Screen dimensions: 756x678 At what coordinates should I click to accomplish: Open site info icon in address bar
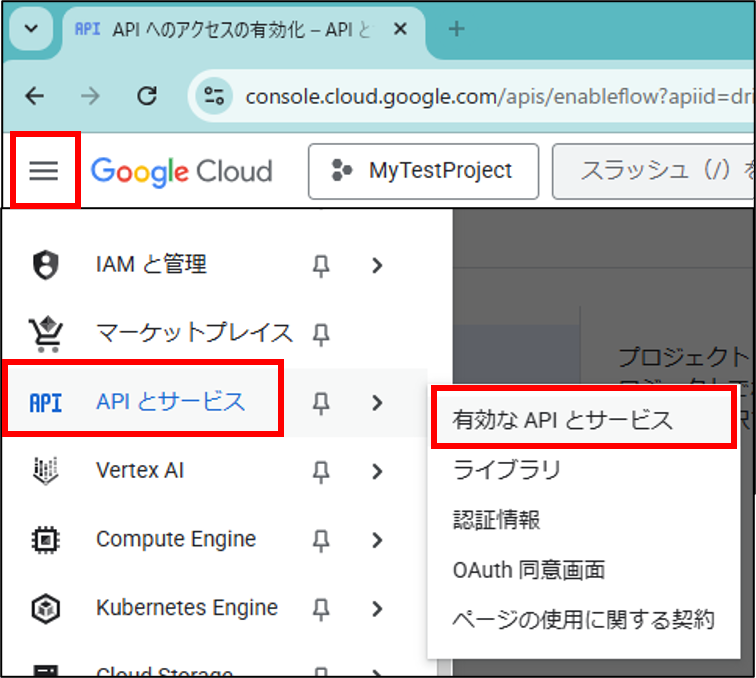(214, 96)
